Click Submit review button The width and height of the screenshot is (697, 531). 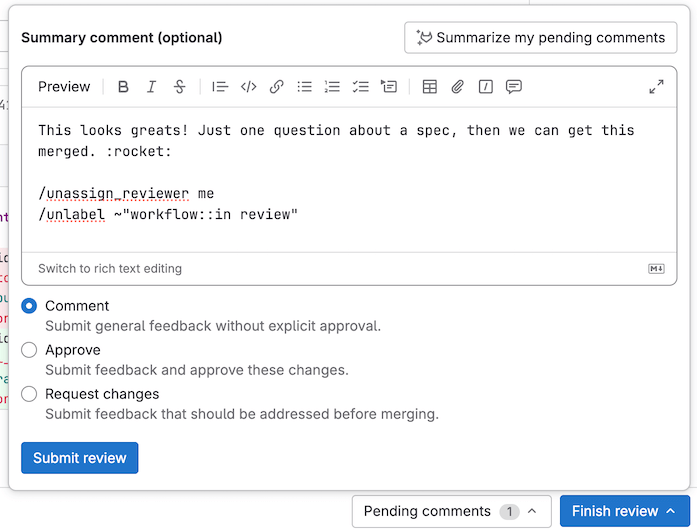tap(79, 458)
